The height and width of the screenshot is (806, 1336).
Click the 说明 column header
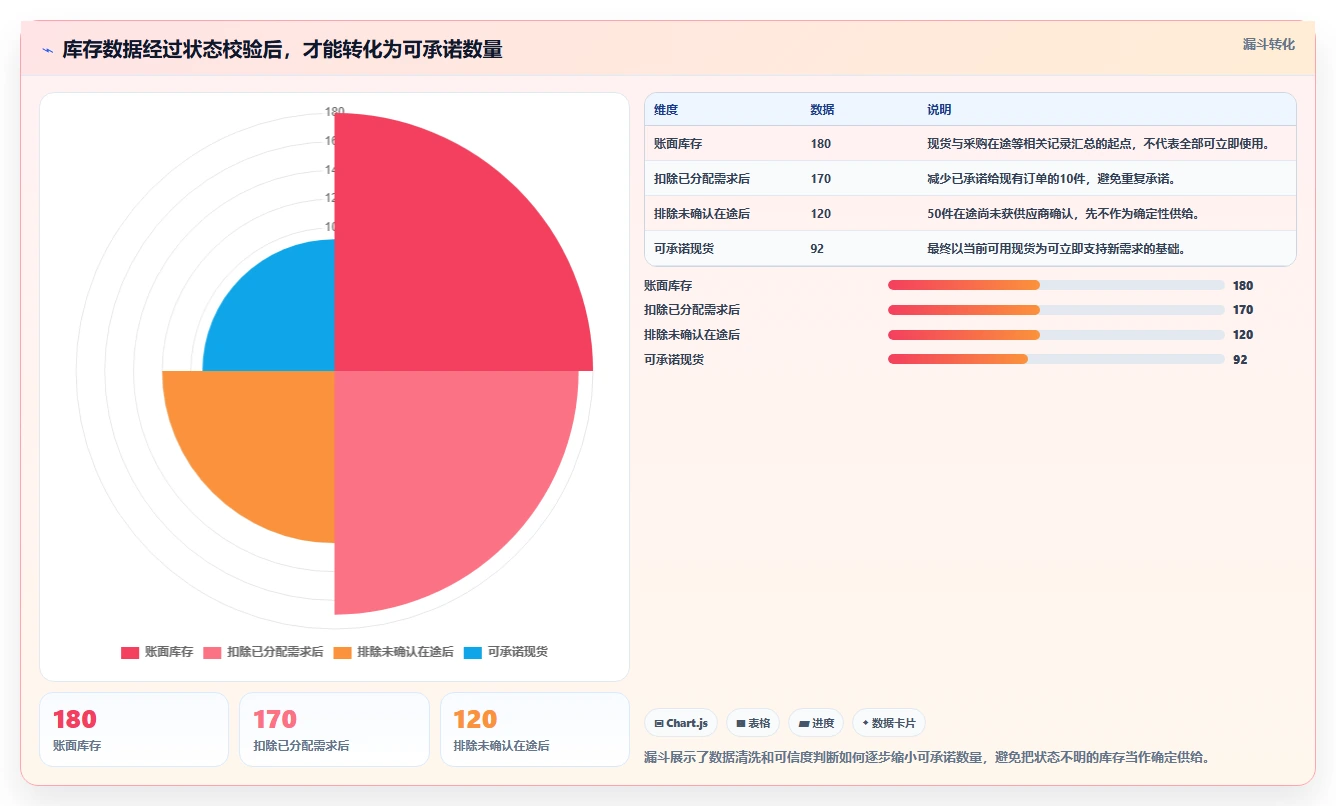[939, 110]
